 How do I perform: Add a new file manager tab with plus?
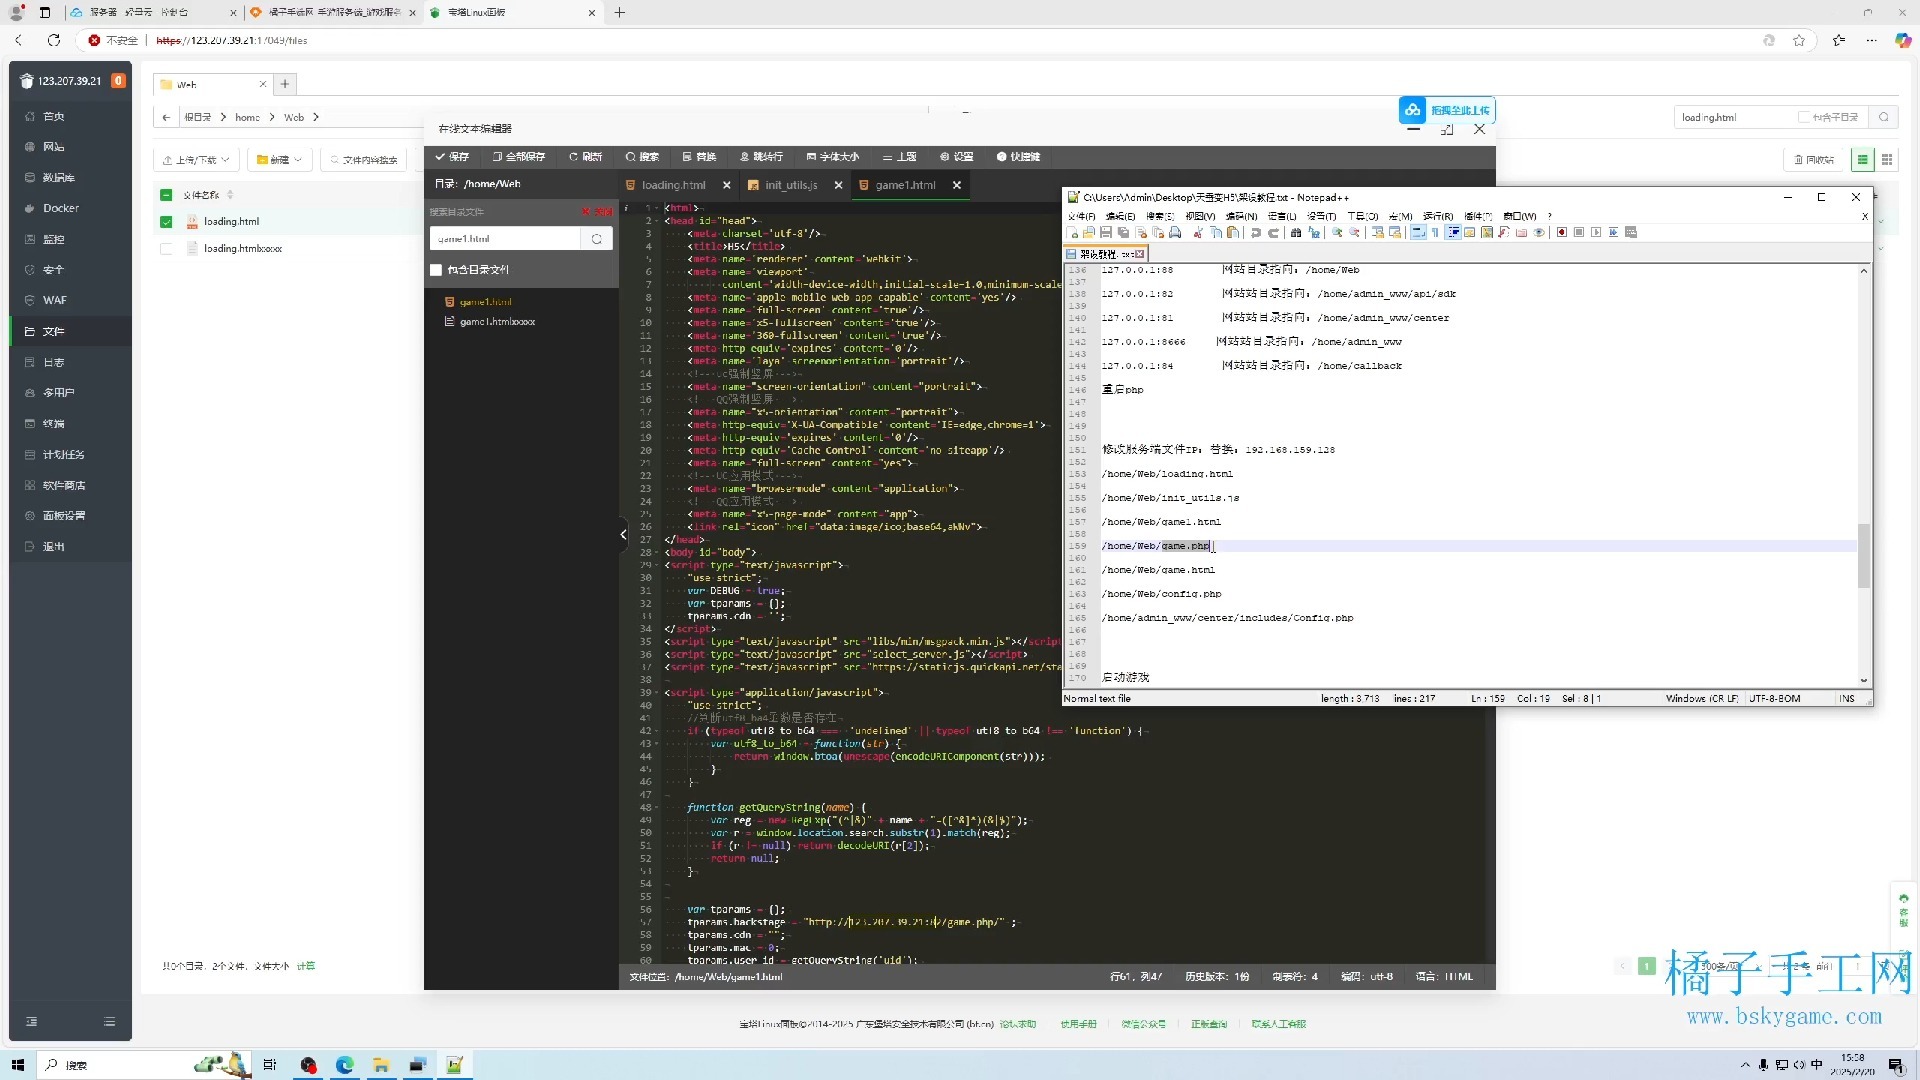point(285,84)
